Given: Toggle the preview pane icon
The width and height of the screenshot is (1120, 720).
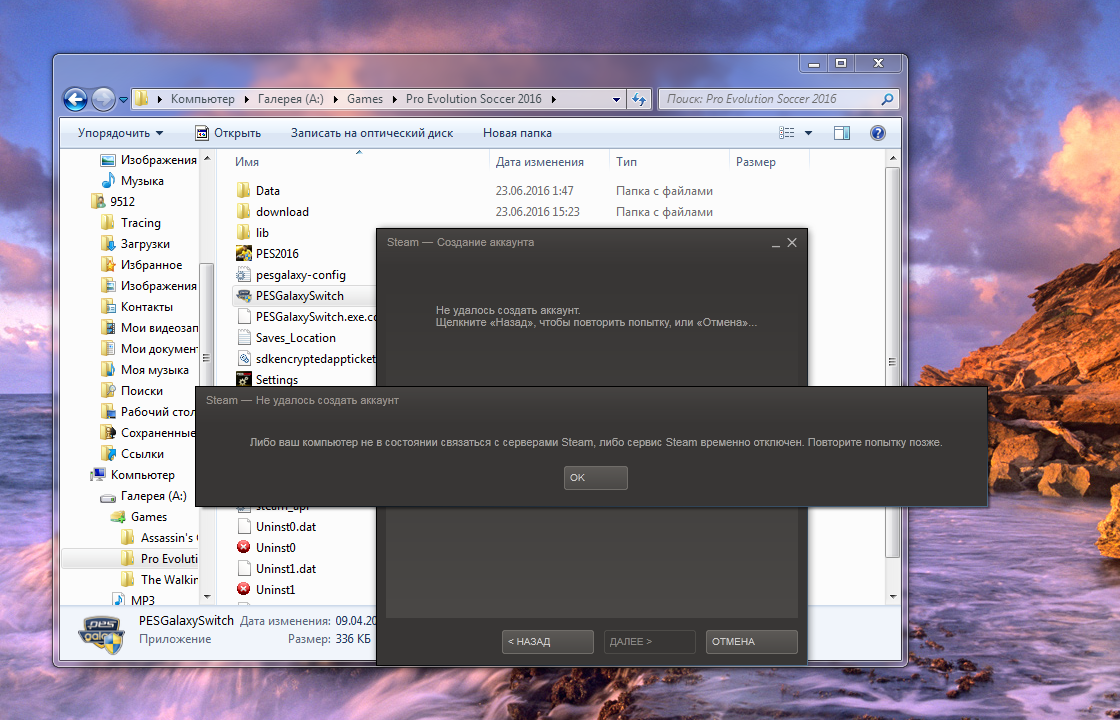Looking at the screenshot, I should click(x=842, y=133).
